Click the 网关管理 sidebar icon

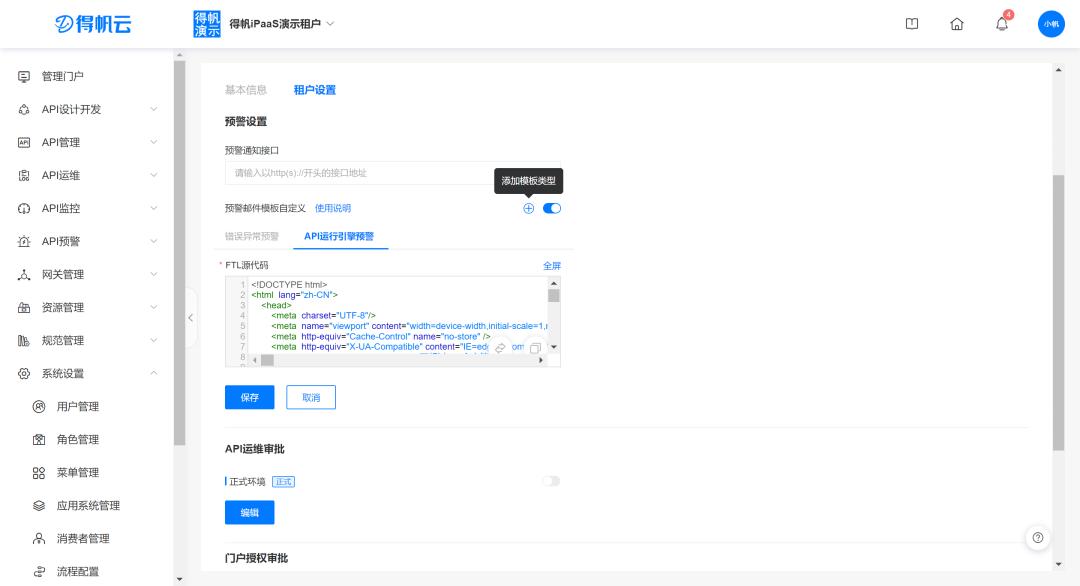coord(24,275)
